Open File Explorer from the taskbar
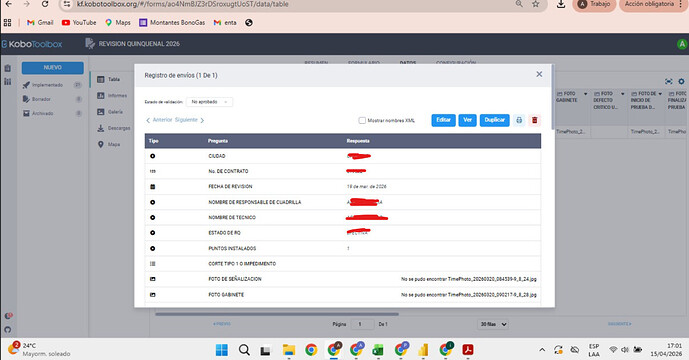This screenshot has height=360, width=689. click(x=289, y=350)
